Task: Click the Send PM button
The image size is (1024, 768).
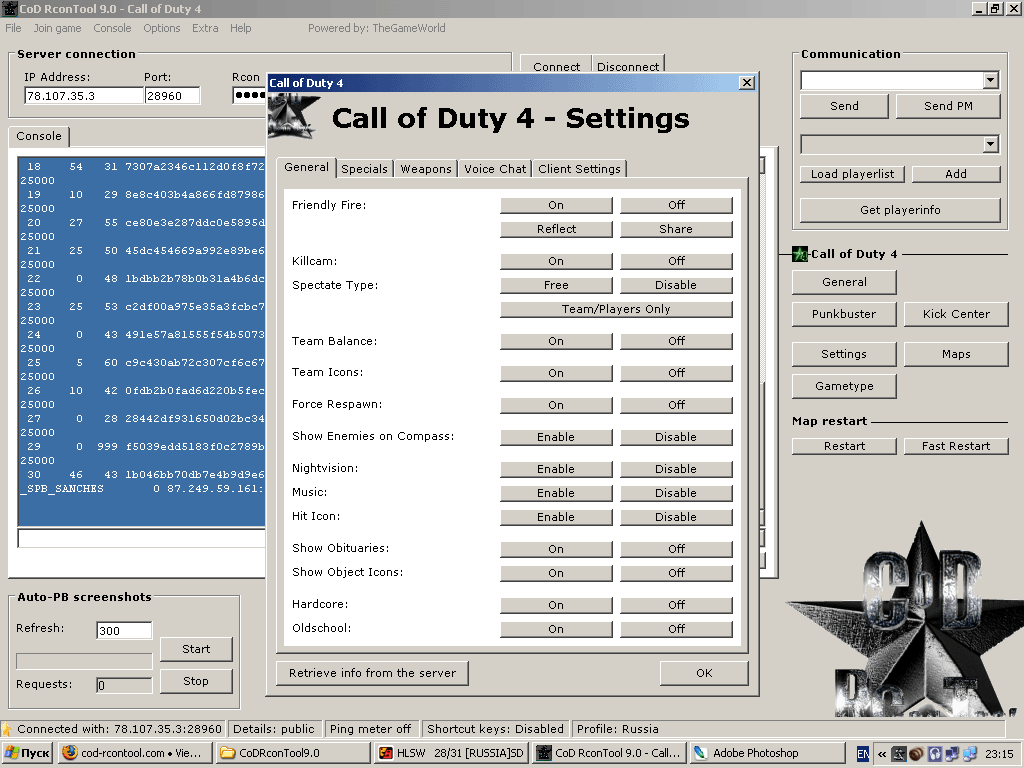Action: pyautogui.click(x=948, y=106)
